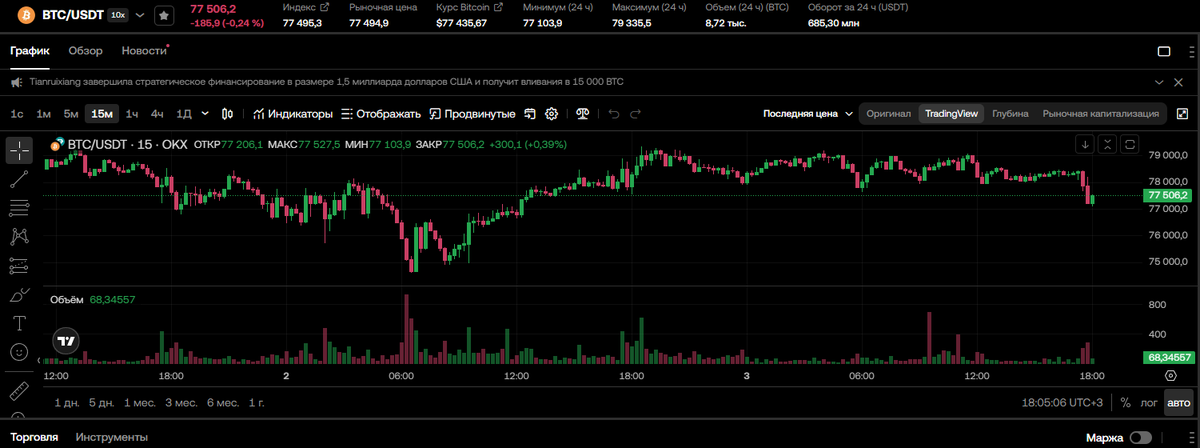The height and width of the screenshot is (448, 1200).
Task: Select the 5м timeframe
Action: pyautogui.click(x=71, y=114)
